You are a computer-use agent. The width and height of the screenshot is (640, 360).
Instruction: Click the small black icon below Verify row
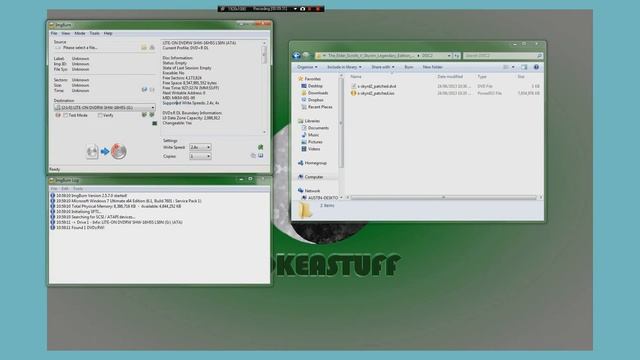click(155, 123)
